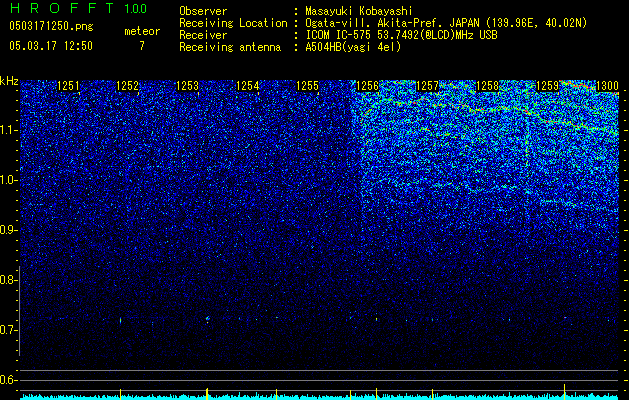Click the Ogata-vill. Akita-Pref. JAPAN location text
The image size is (629, 400).
point(446,23)
